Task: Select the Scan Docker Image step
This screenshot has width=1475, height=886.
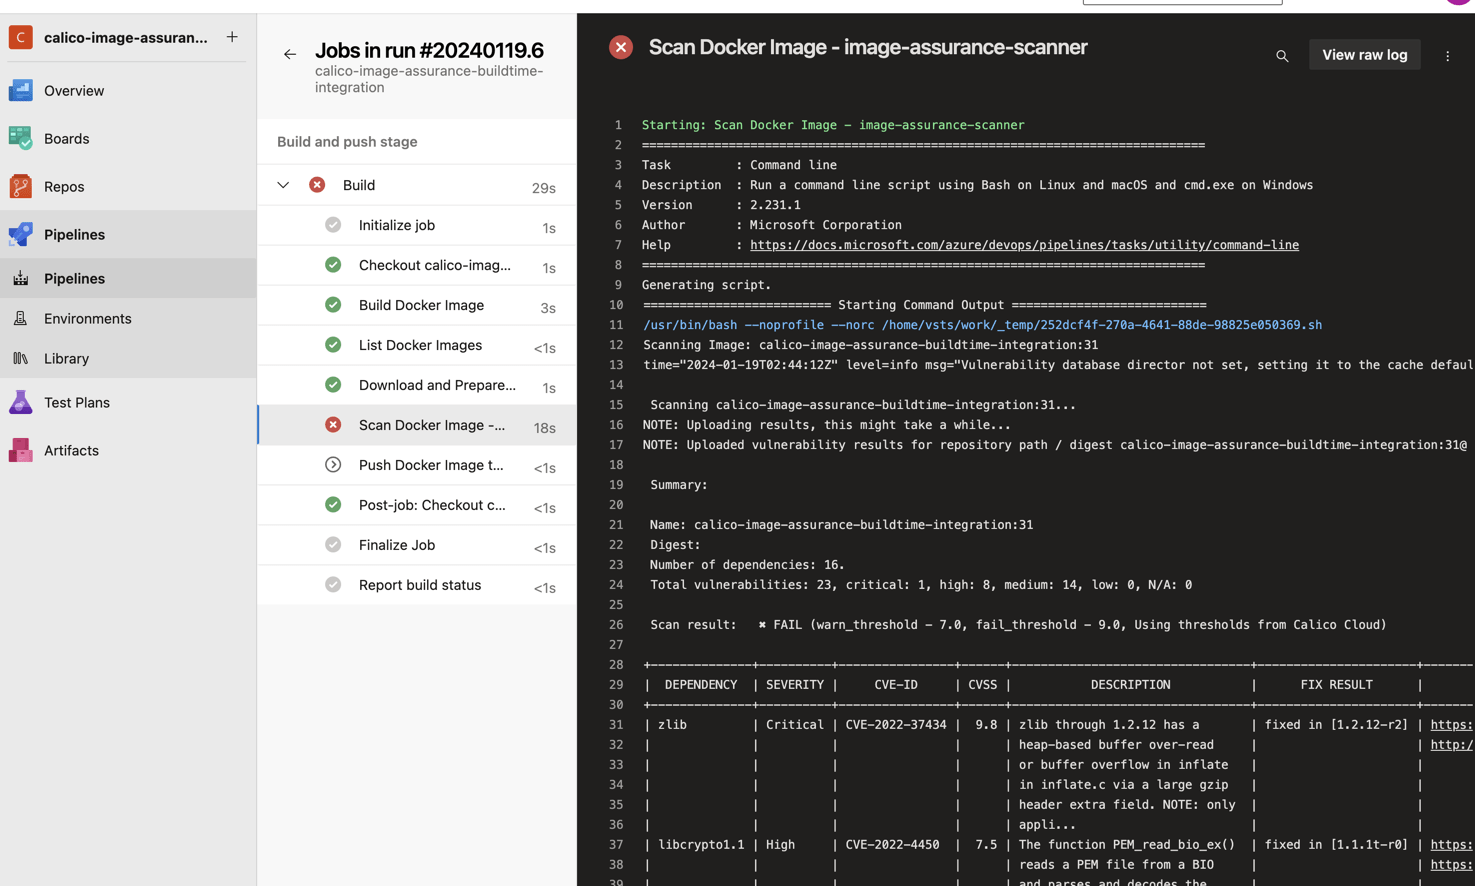Action: 432,425
